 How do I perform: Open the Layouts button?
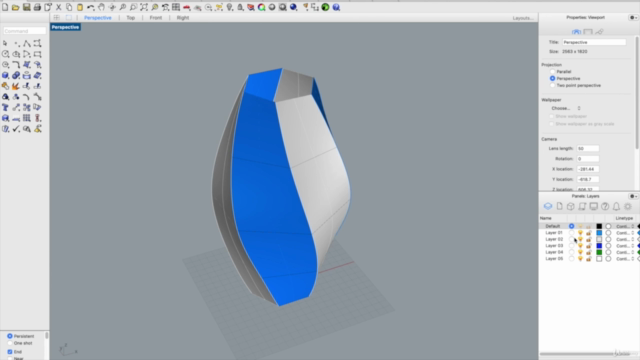click(523, 18)
